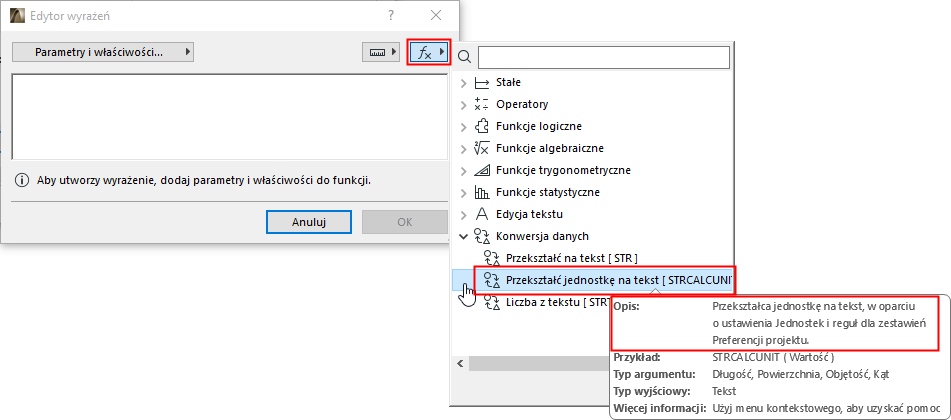
Task: Expand the Funkcje logiczne category
Action: click(463, 126)
